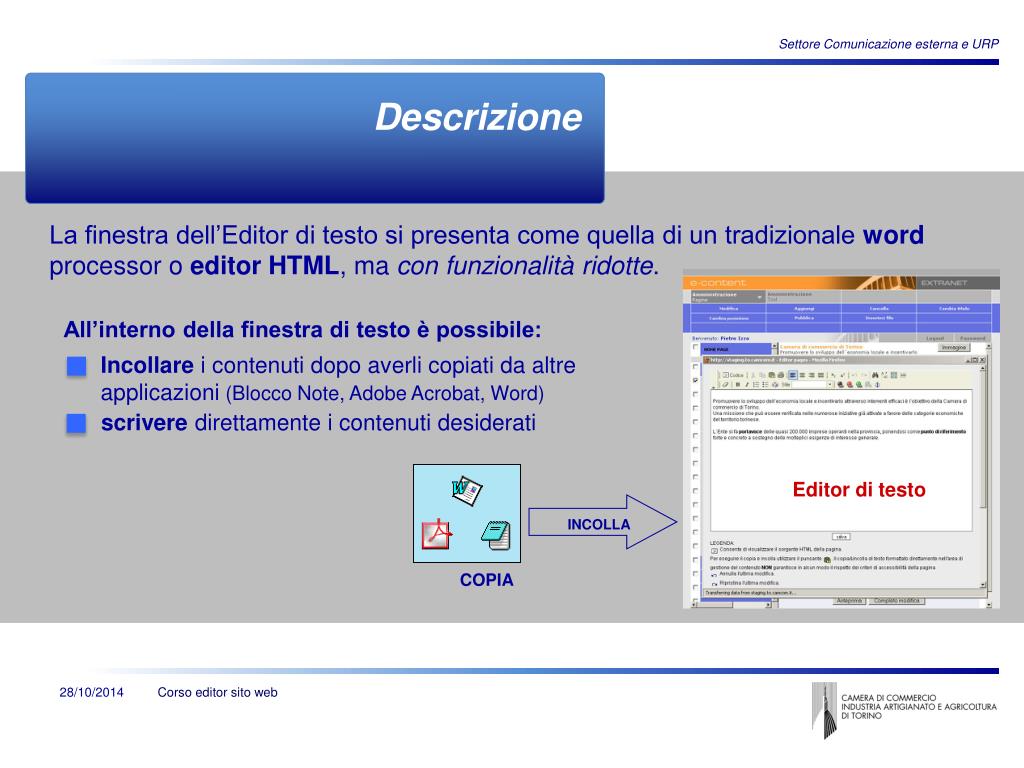Click the Cambia posizione menu item
1024x768 pixels.
coord(729,318)
